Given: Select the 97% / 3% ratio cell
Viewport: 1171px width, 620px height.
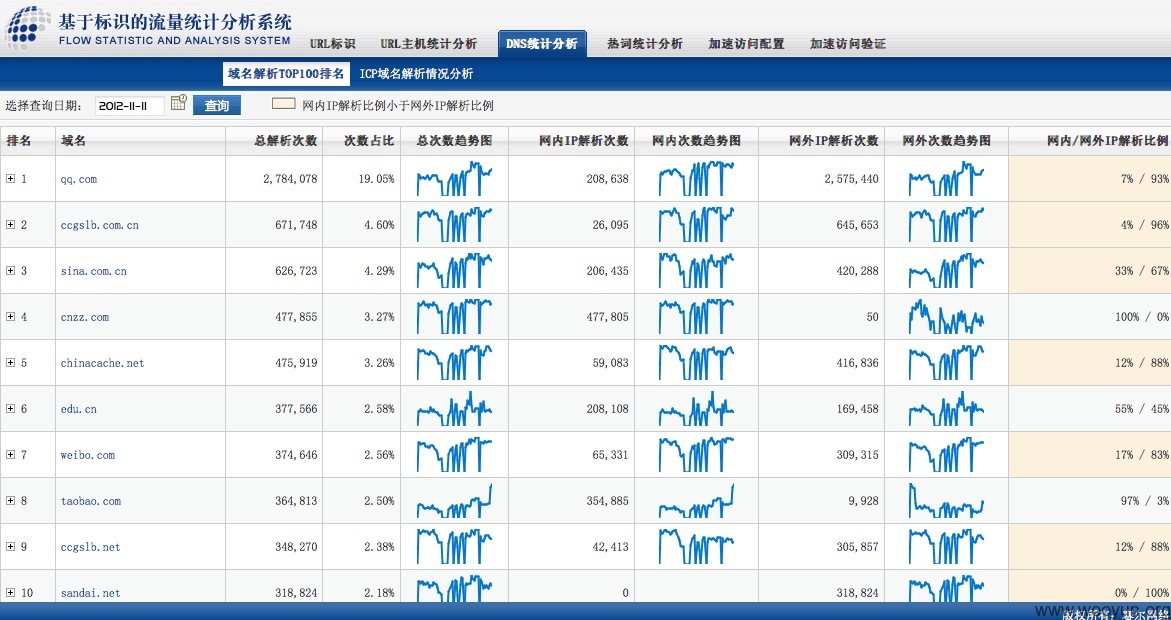Looking at the screenshot, I should 1090,501.
